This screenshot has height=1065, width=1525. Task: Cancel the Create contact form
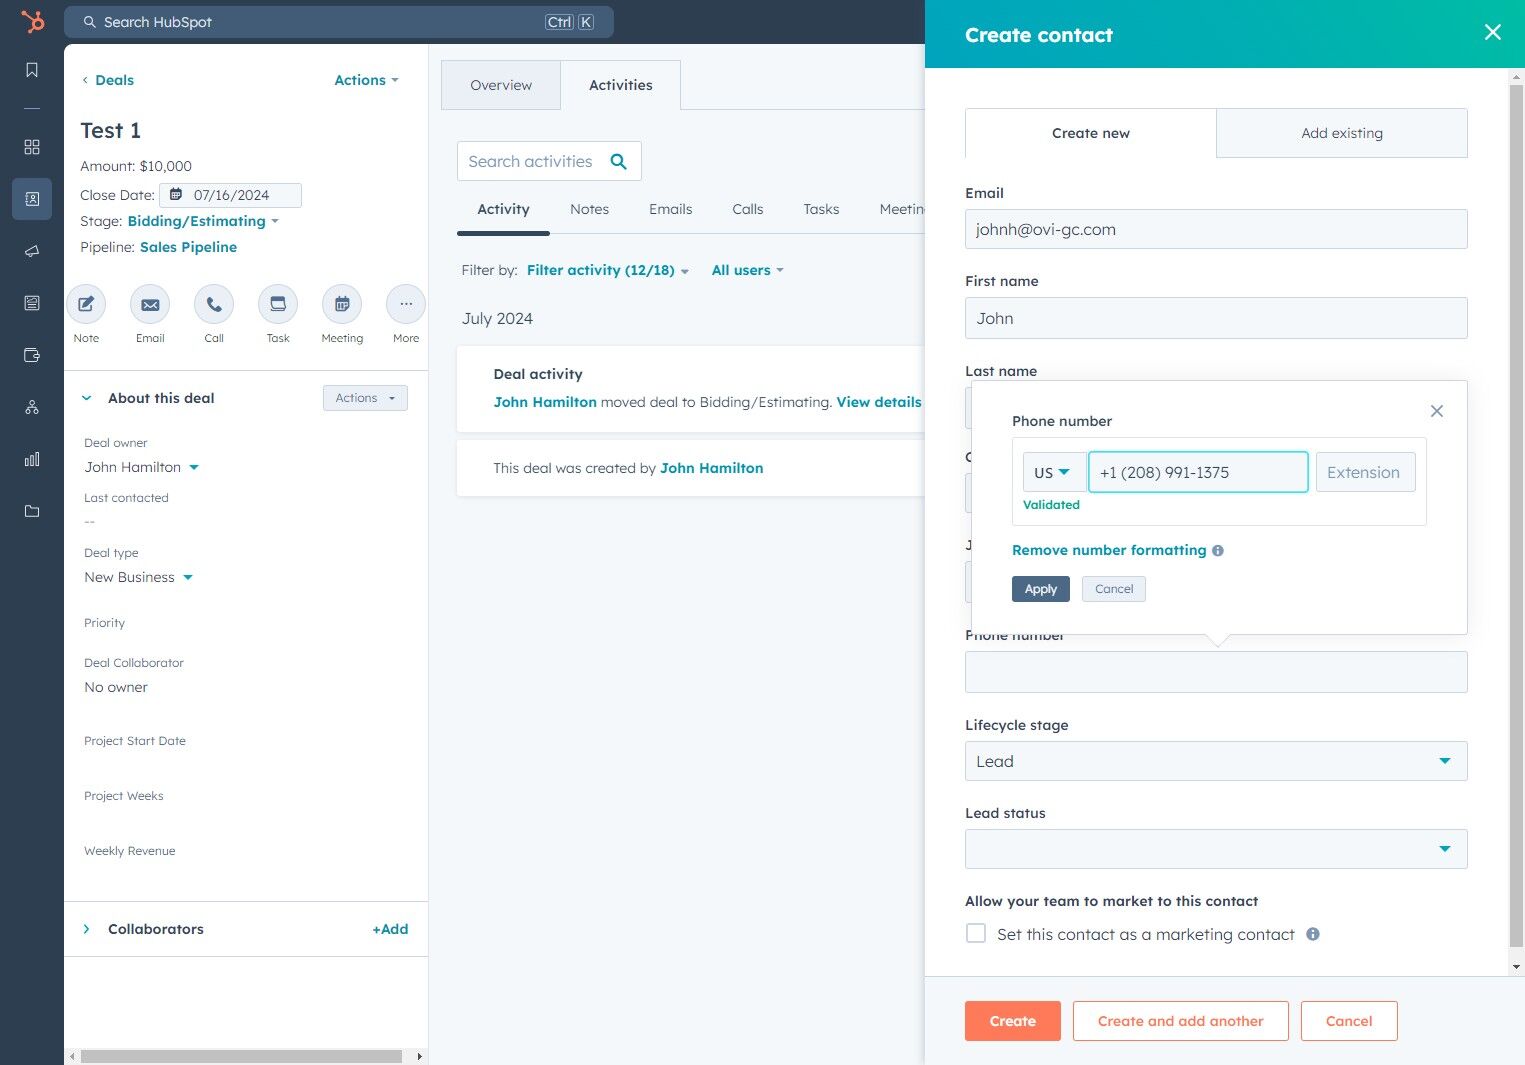coord(1349,1021)
